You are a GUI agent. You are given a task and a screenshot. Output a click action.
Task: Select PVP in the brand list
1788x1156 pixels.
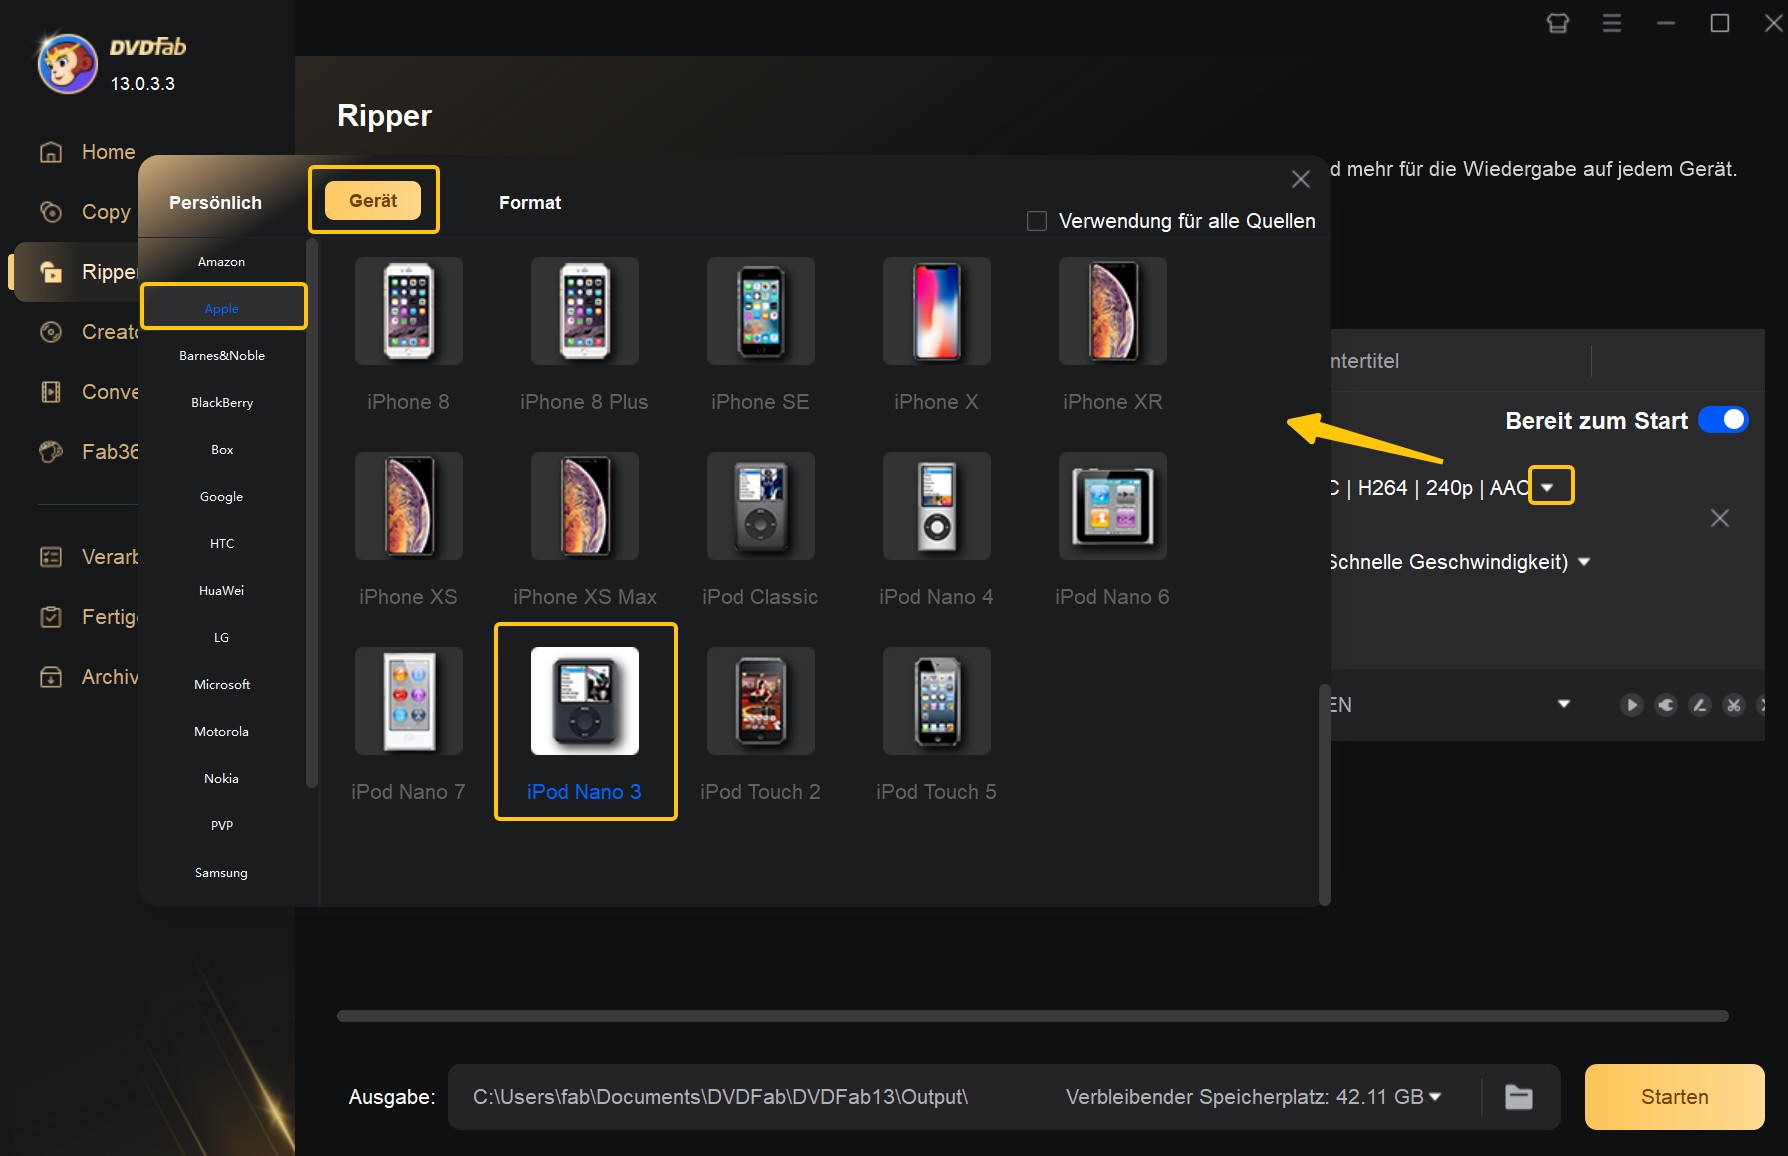[222, 825]
